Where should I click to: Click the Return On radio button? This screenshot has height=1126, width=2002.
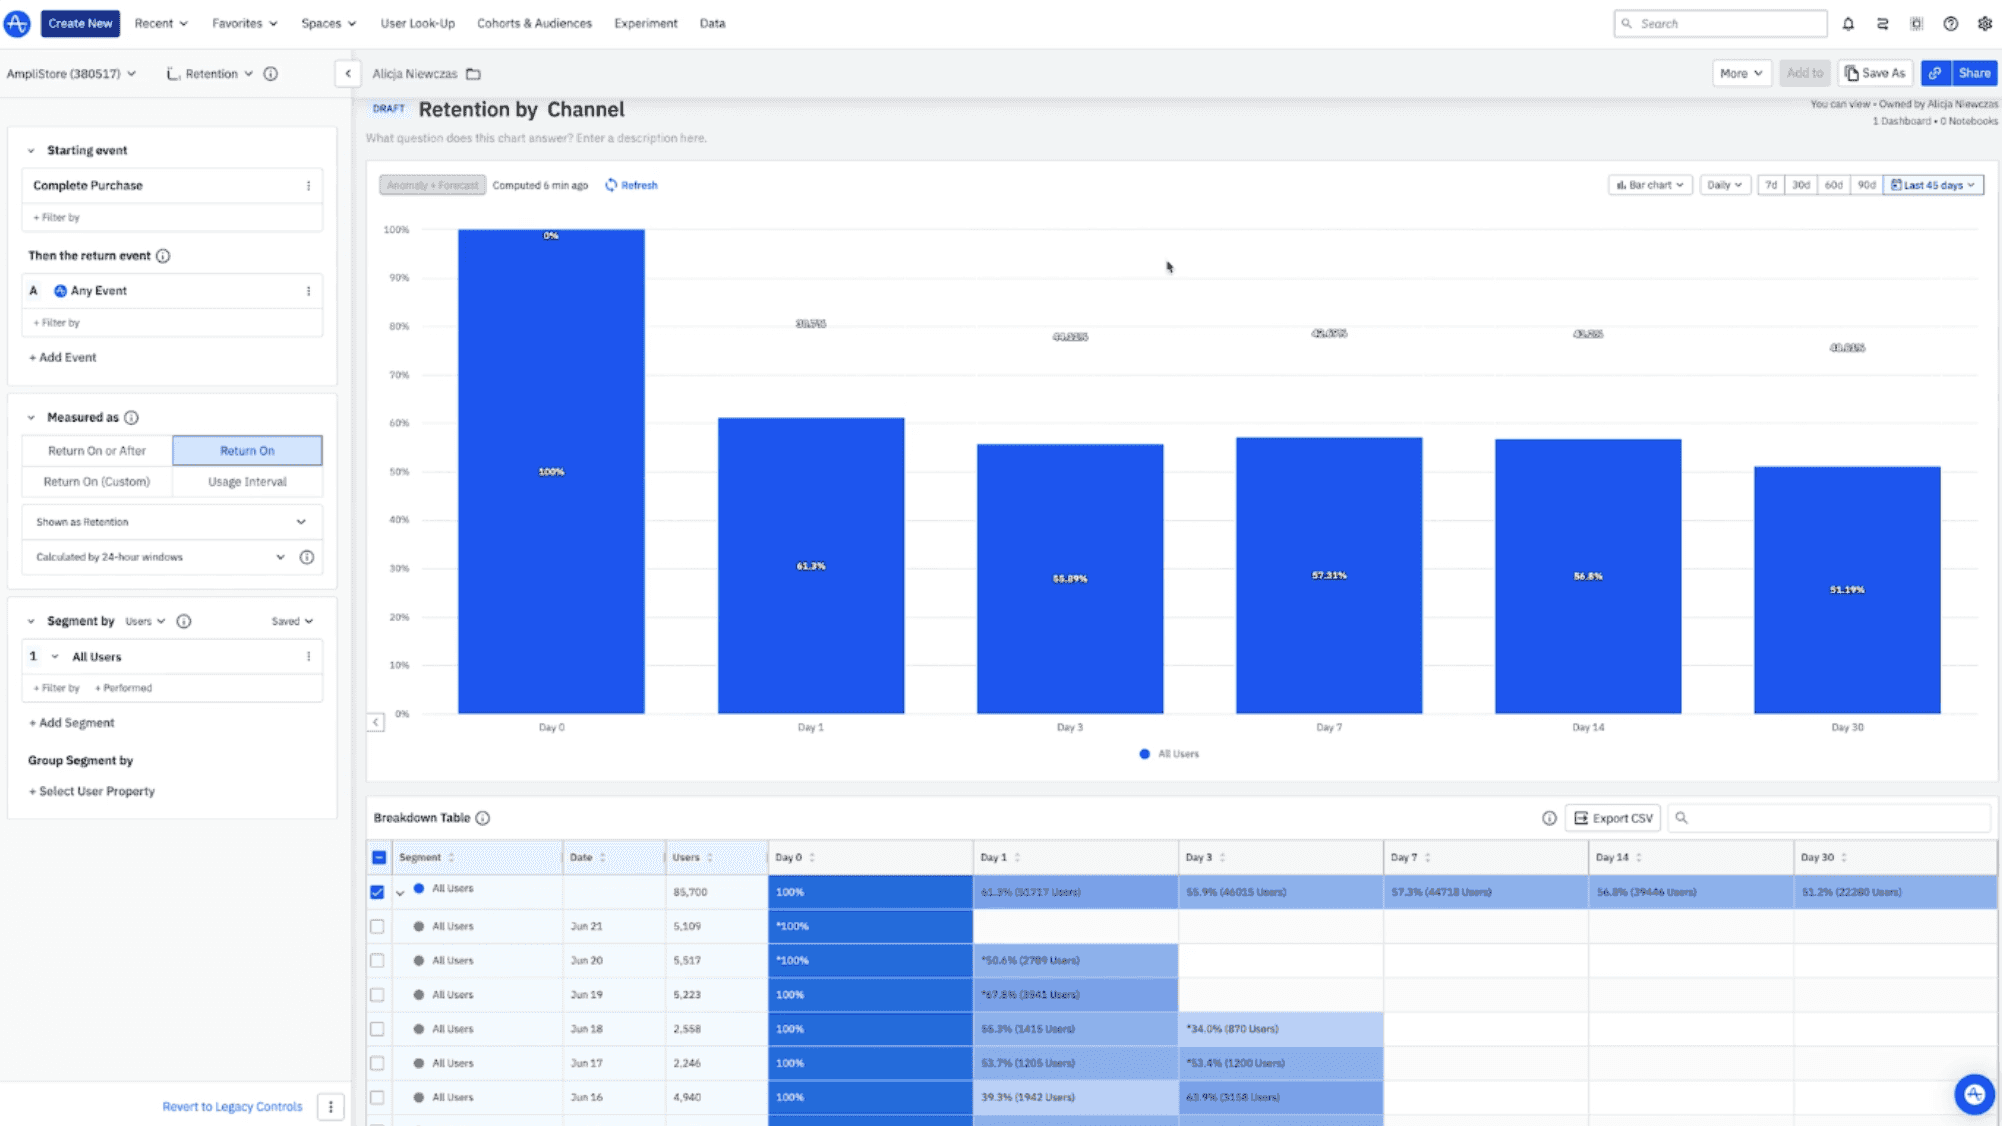tap(248, 450)
